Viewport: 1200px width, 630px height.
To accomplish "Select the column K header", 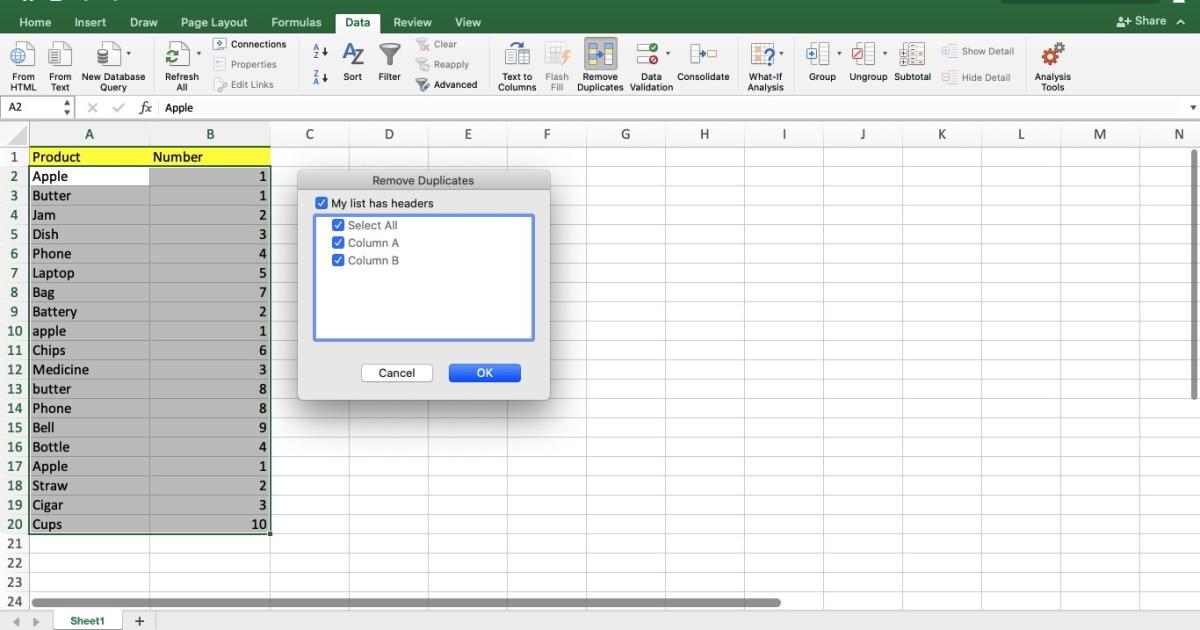I will click(942, 134).
